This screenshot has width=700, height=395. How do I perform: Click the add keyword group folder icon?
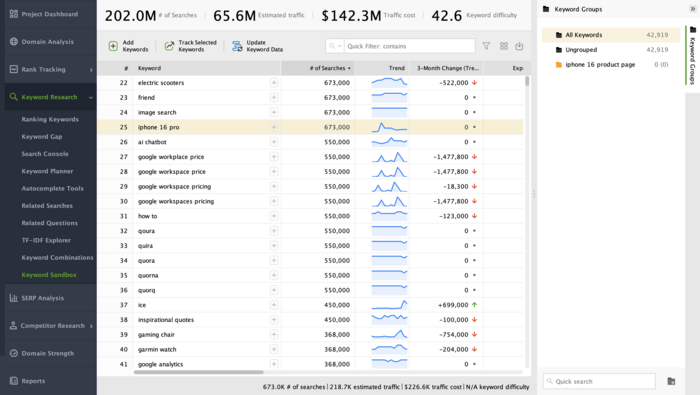[671, 381]
